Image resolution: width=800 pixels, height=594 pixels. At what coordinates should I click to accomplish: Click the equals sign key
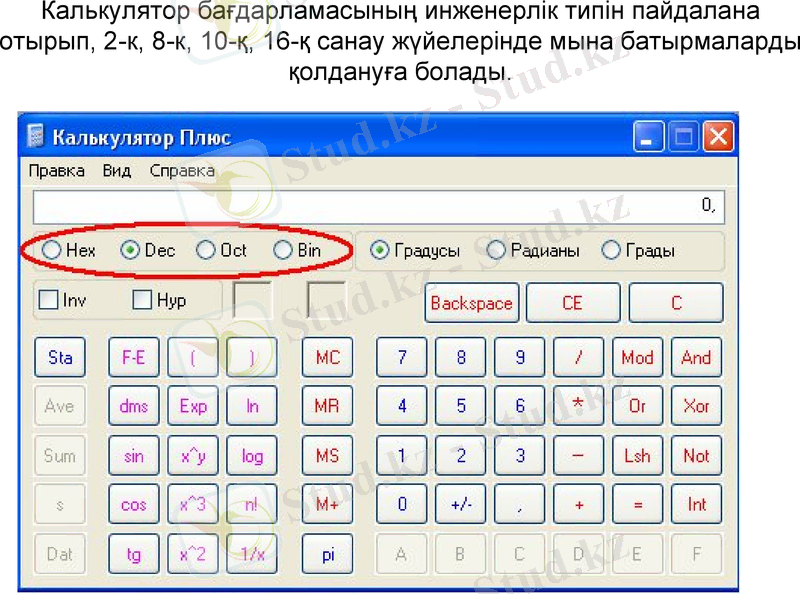(637, 505)
